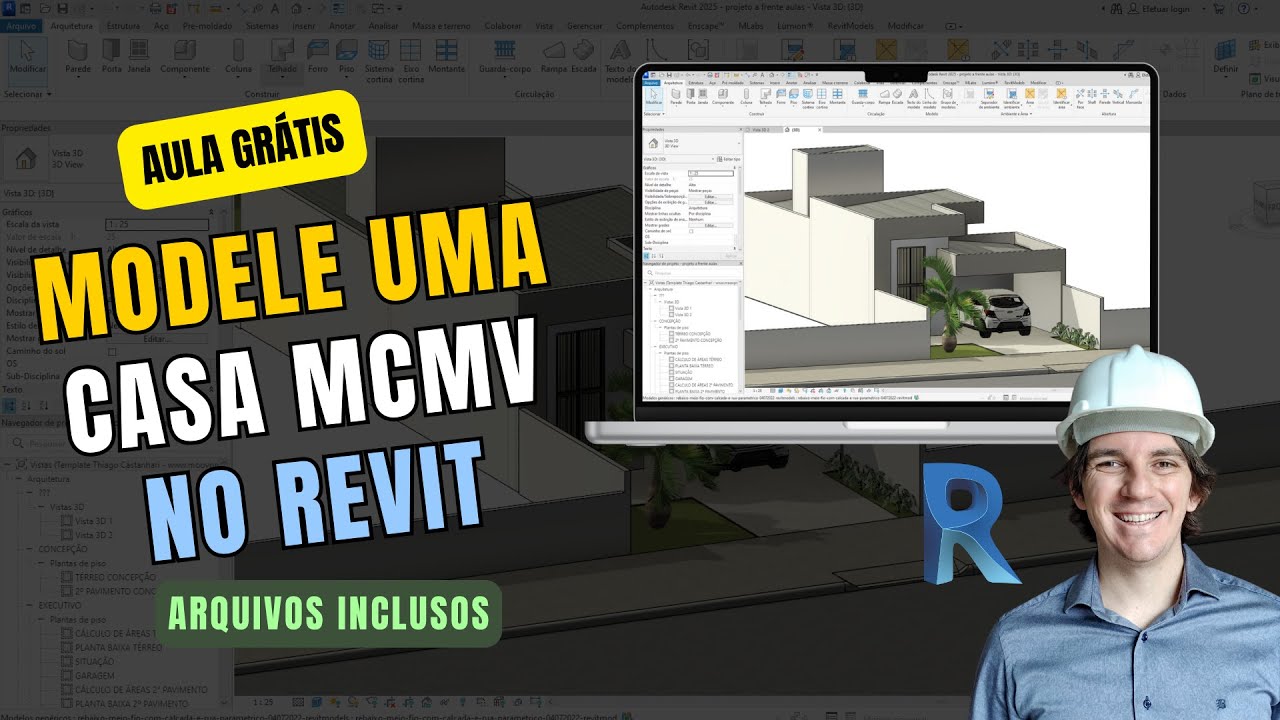Viewport: 1280px width, 720px height.
Task: Open the Arquivo menu in the background Revit window
Action: 21,26
